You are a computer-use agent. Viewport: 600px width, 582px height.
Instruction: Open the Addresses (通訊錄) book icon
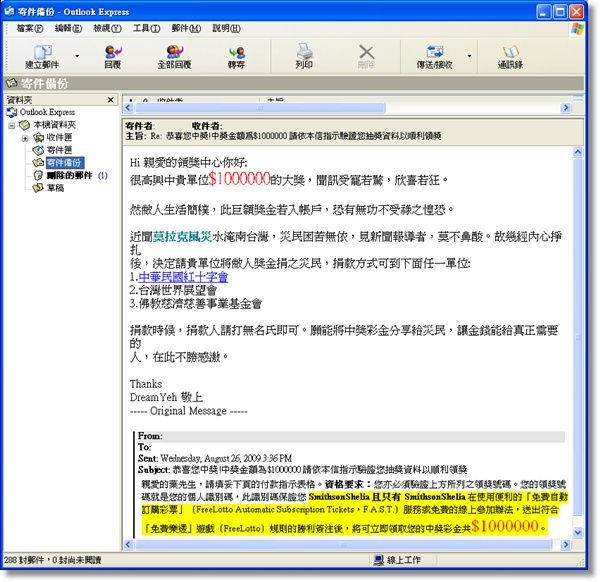tap(510, 52)
